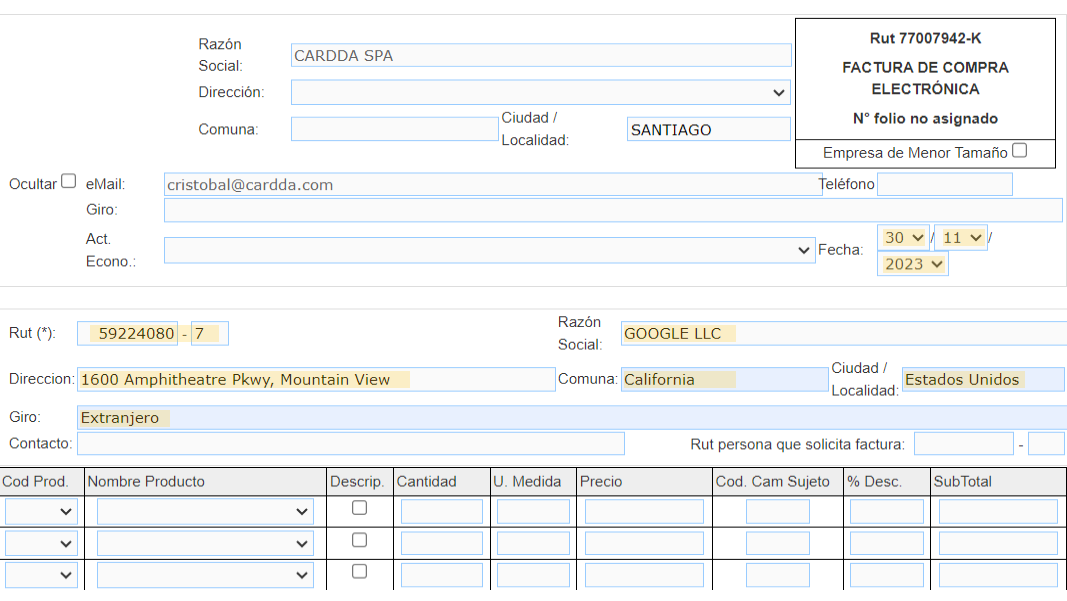Click the issuer Comuna text field

click(x=394, y=129)
